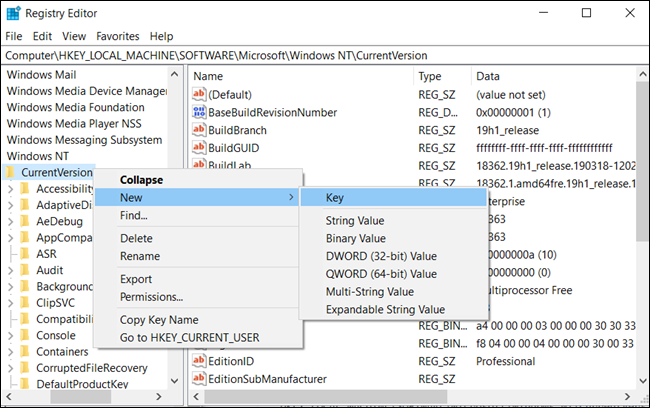650x408 pixels.
Task: Click the ASR folder icon
Action: pyautogui.click(x=25, y=254)
